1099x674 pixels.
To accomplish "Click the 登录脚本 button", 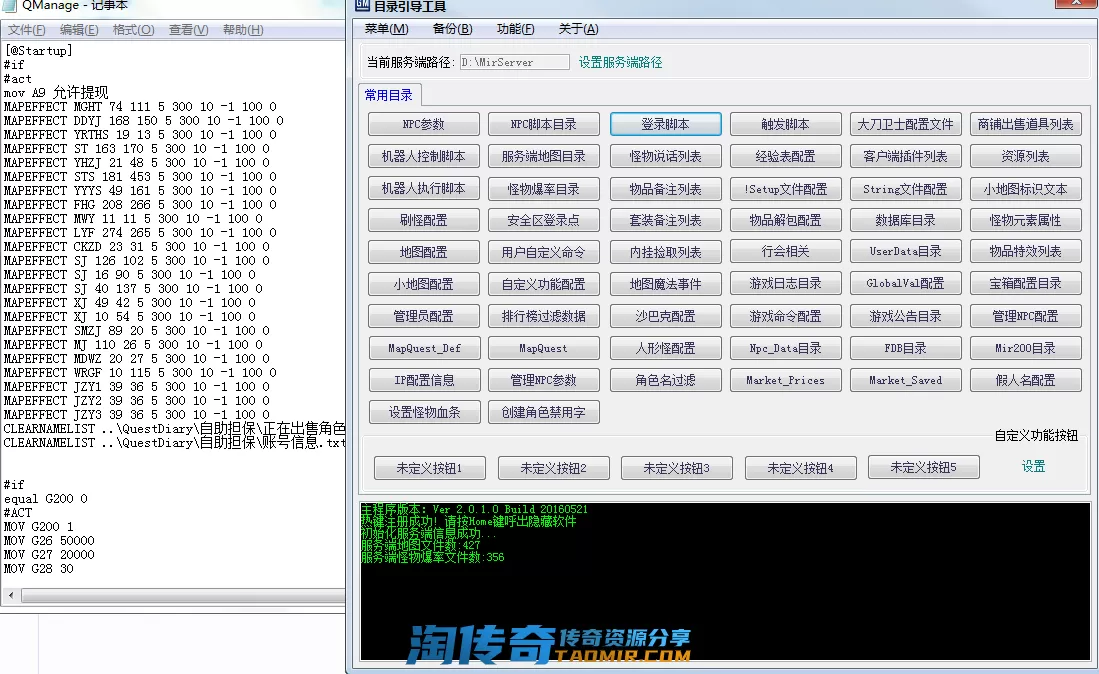I will click(666, 124).
